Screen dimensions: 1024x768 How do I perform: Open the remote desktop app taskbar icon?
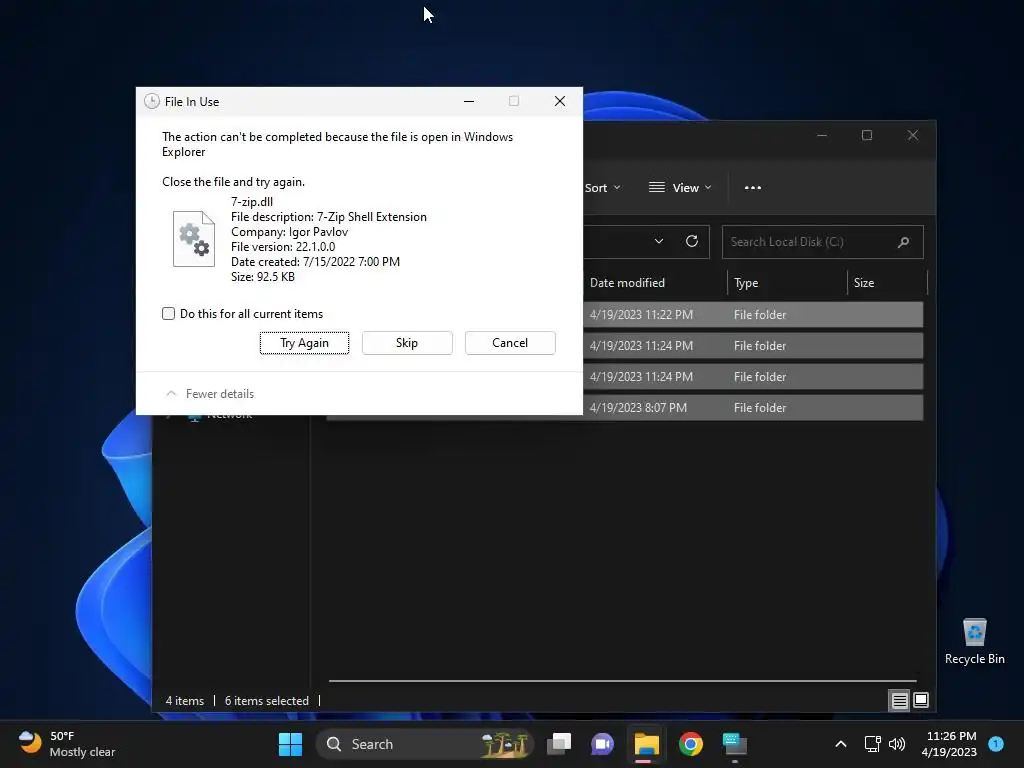click(735, 744)
